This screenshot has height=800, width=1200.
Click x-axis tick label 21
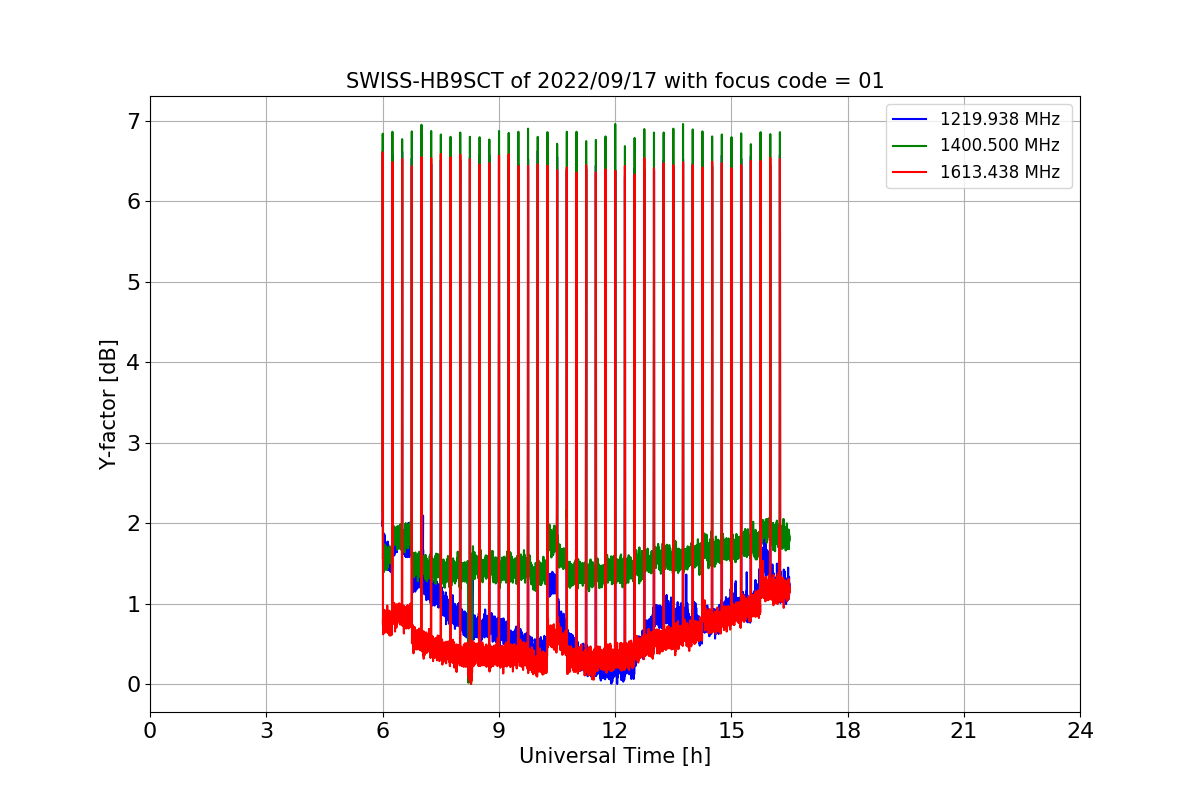964,730
